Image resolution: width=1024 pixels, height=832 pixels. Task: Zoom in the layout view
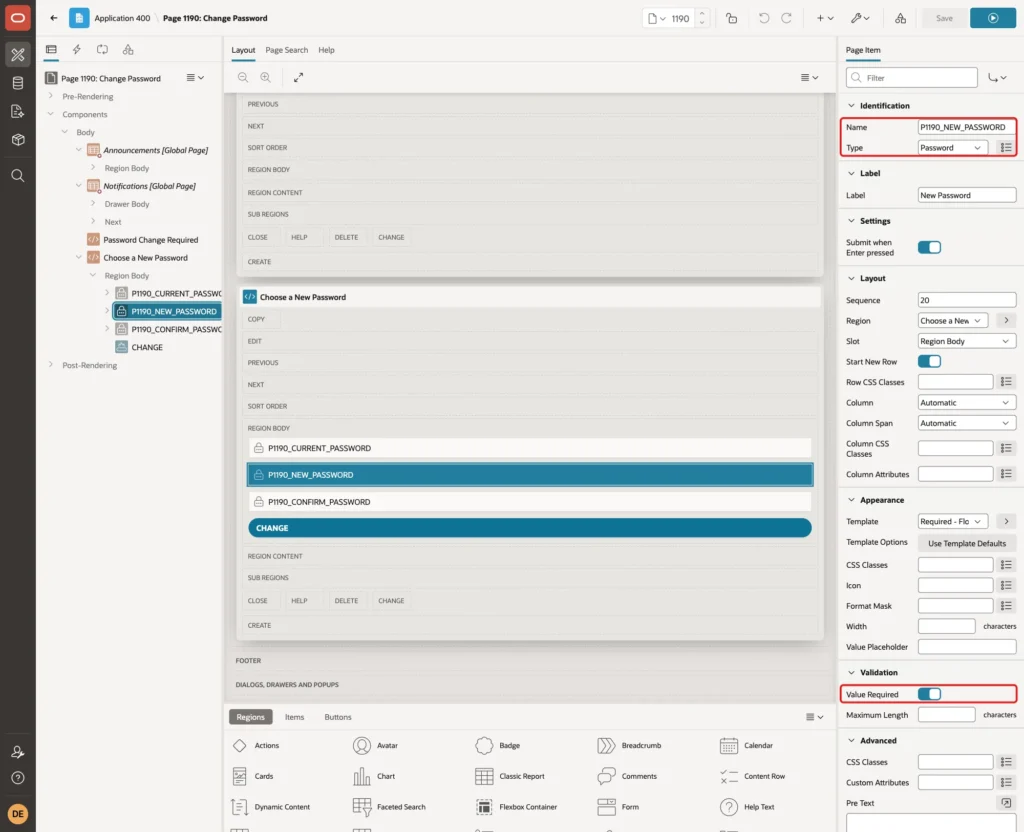[265, 77]
